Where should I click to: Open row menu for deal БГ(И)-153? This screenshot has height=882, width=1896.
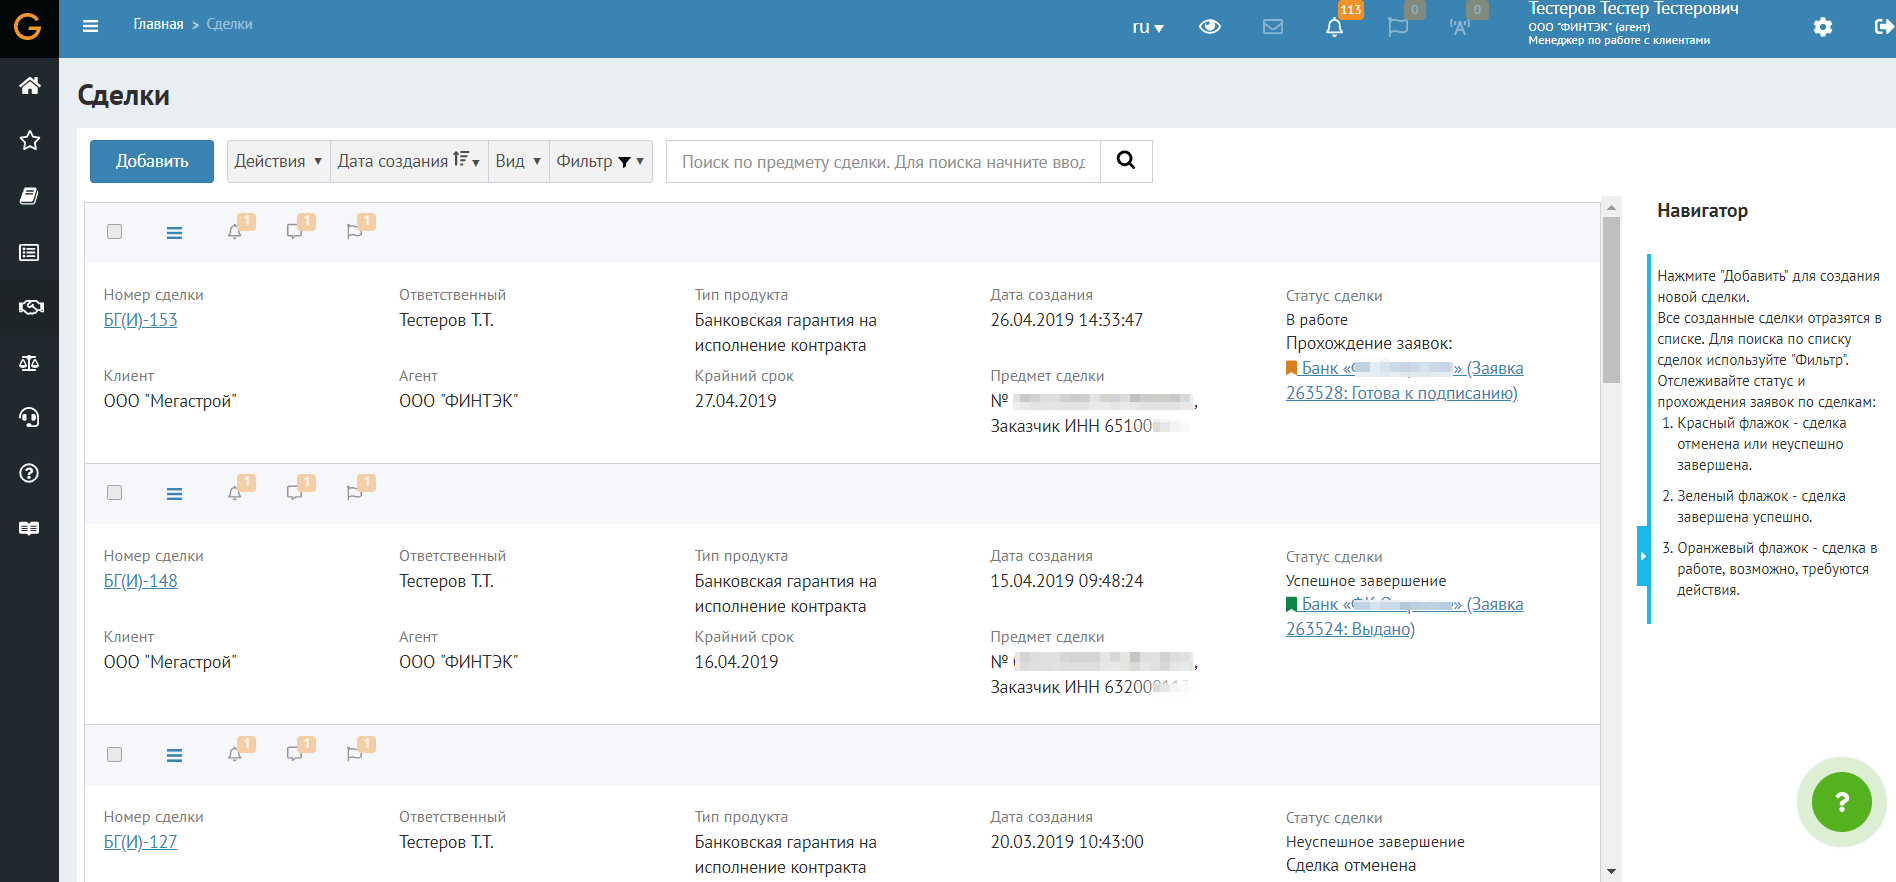point(174,233)
